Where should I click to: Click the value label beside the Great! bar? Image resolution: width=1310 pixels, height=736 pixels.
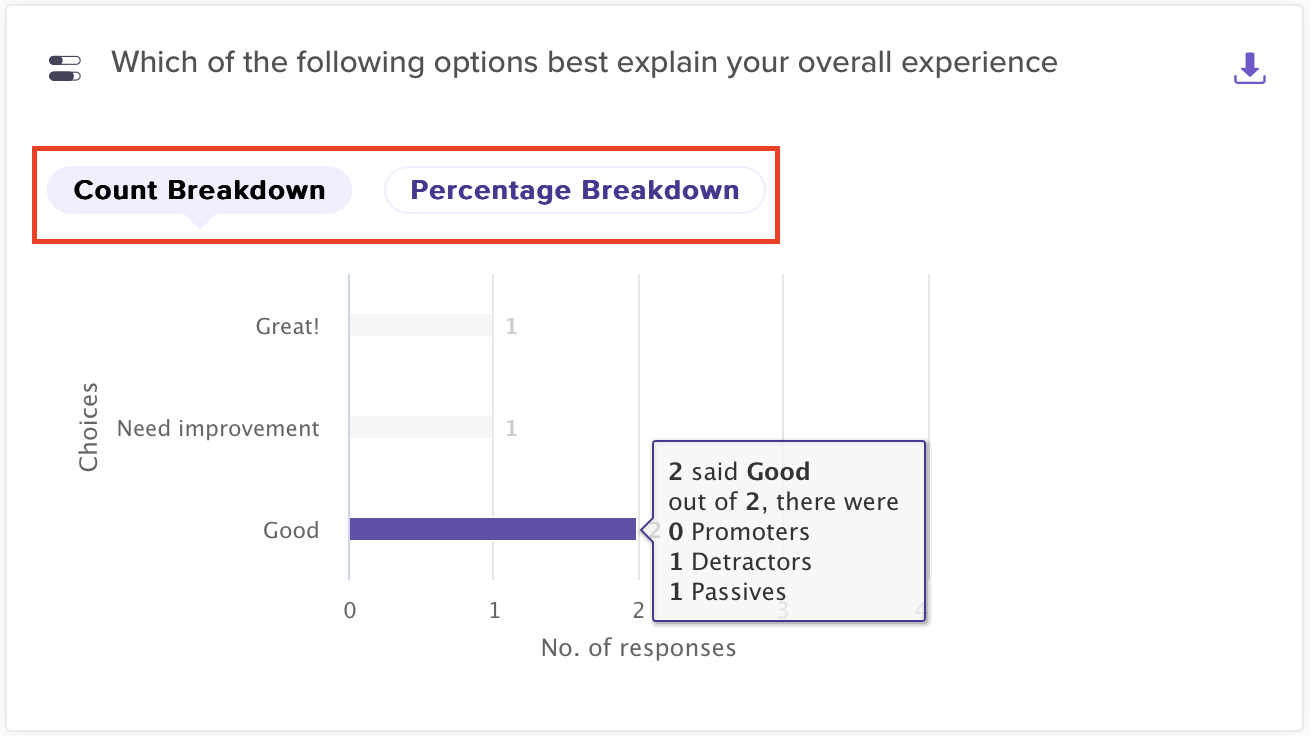coord(511,326)
